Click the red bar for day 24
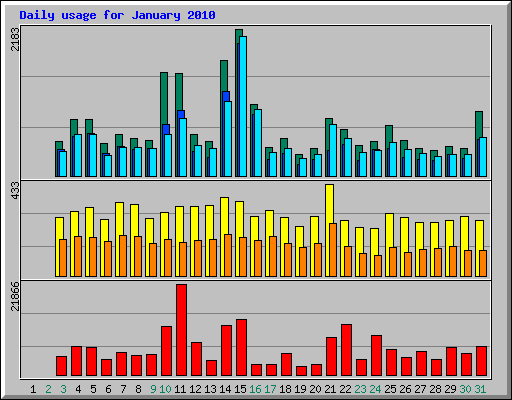The width and height of the screenshot is (512, 400). click(376, 356)
